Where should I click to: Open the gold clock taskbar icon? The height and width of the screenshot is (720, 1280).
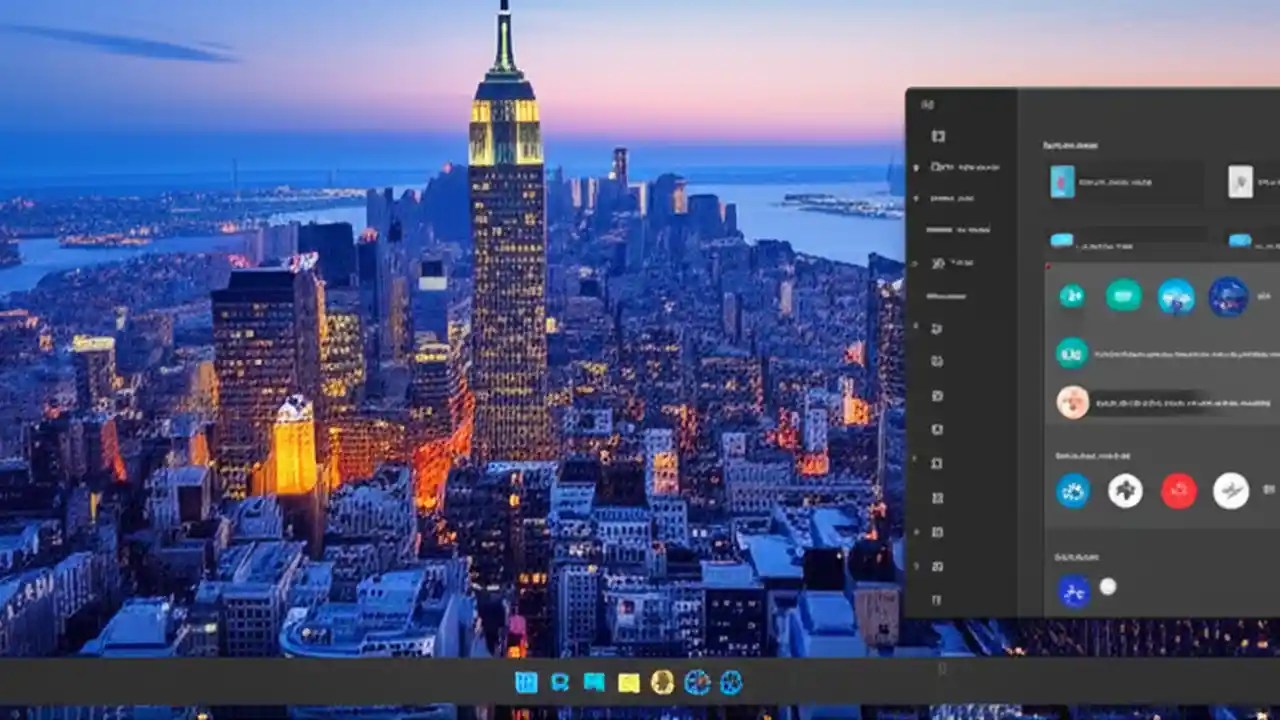[x=662, y=682]
